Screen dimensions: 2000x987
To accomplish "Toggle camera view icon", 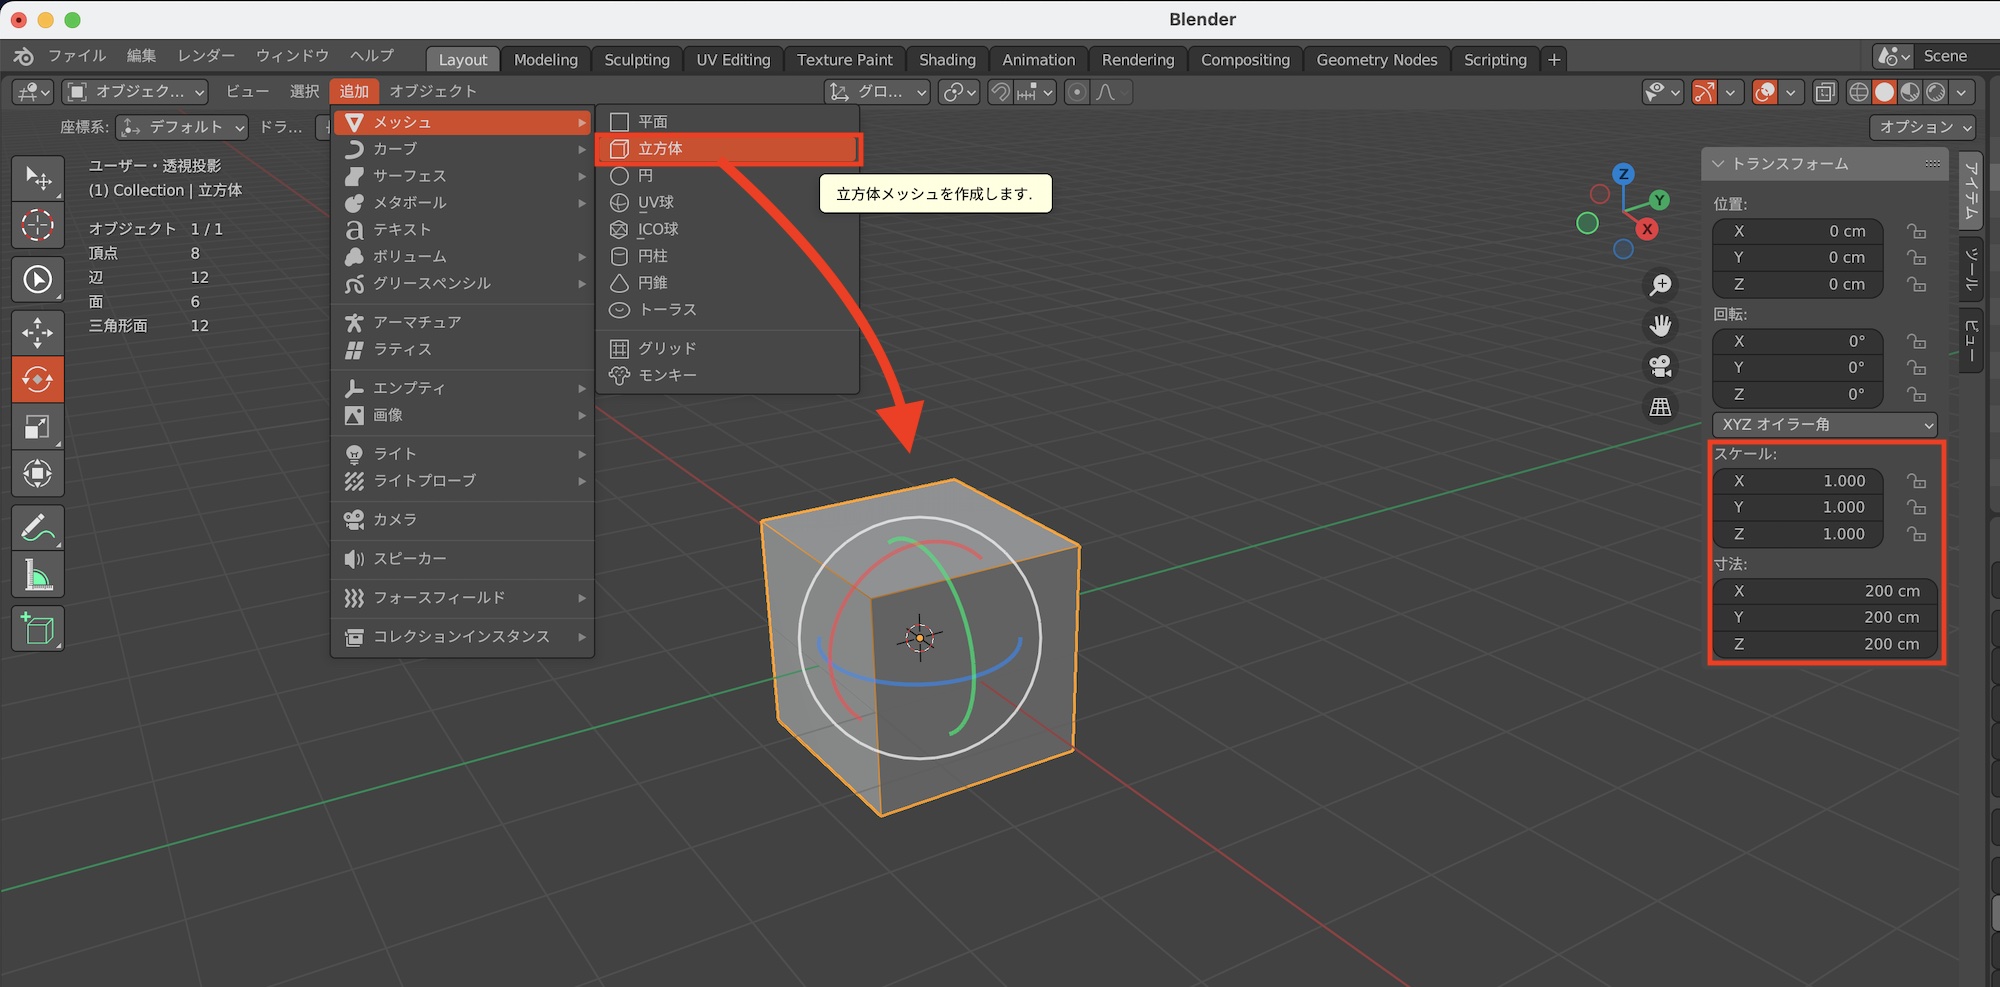I will (x=1660, y=366).
